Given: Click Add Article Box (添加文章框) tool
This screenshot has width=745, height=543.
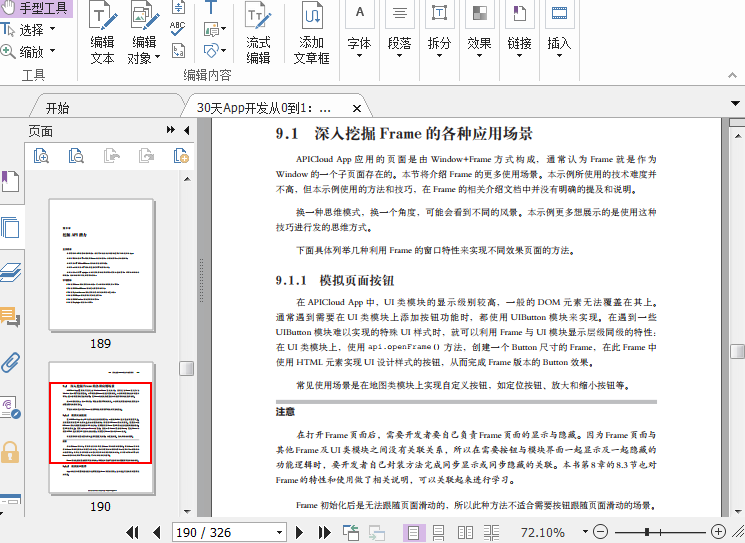Looking at the screenshot, I should pos(311,33).
